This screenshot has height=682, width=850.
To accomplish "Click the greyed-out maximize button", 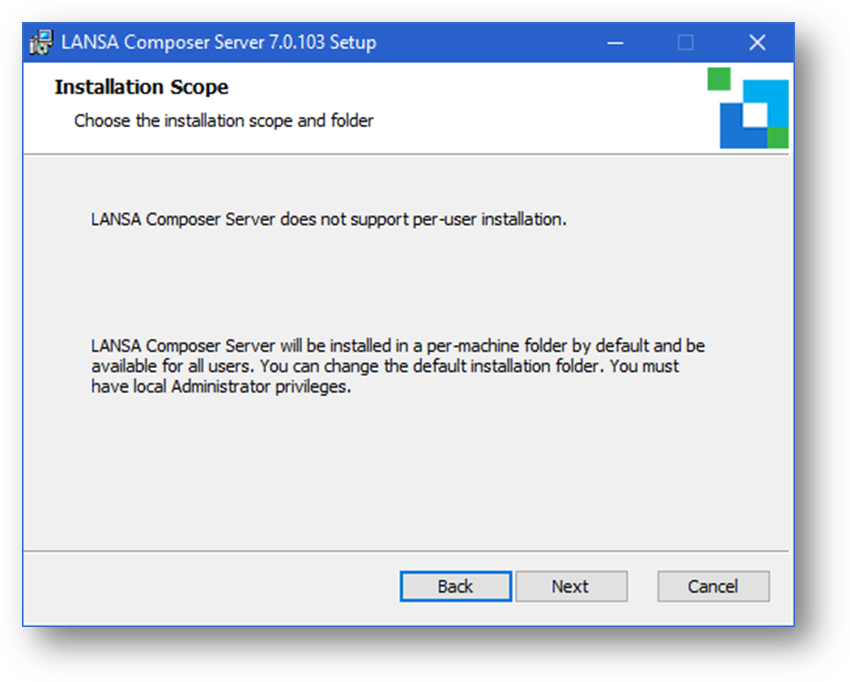I will click(x=685, y=43).
